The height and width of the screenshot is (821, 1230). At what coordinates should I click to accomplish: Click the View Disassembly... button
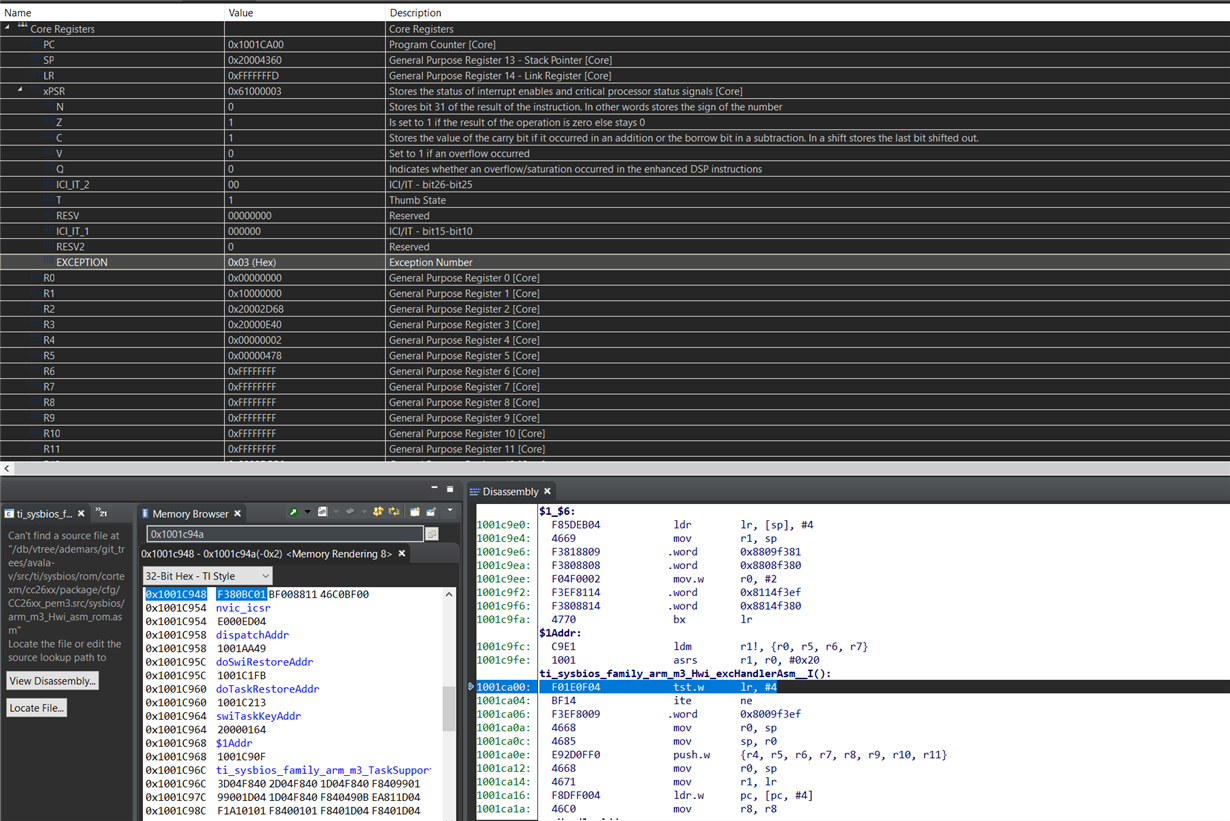(x=53, y=681)
